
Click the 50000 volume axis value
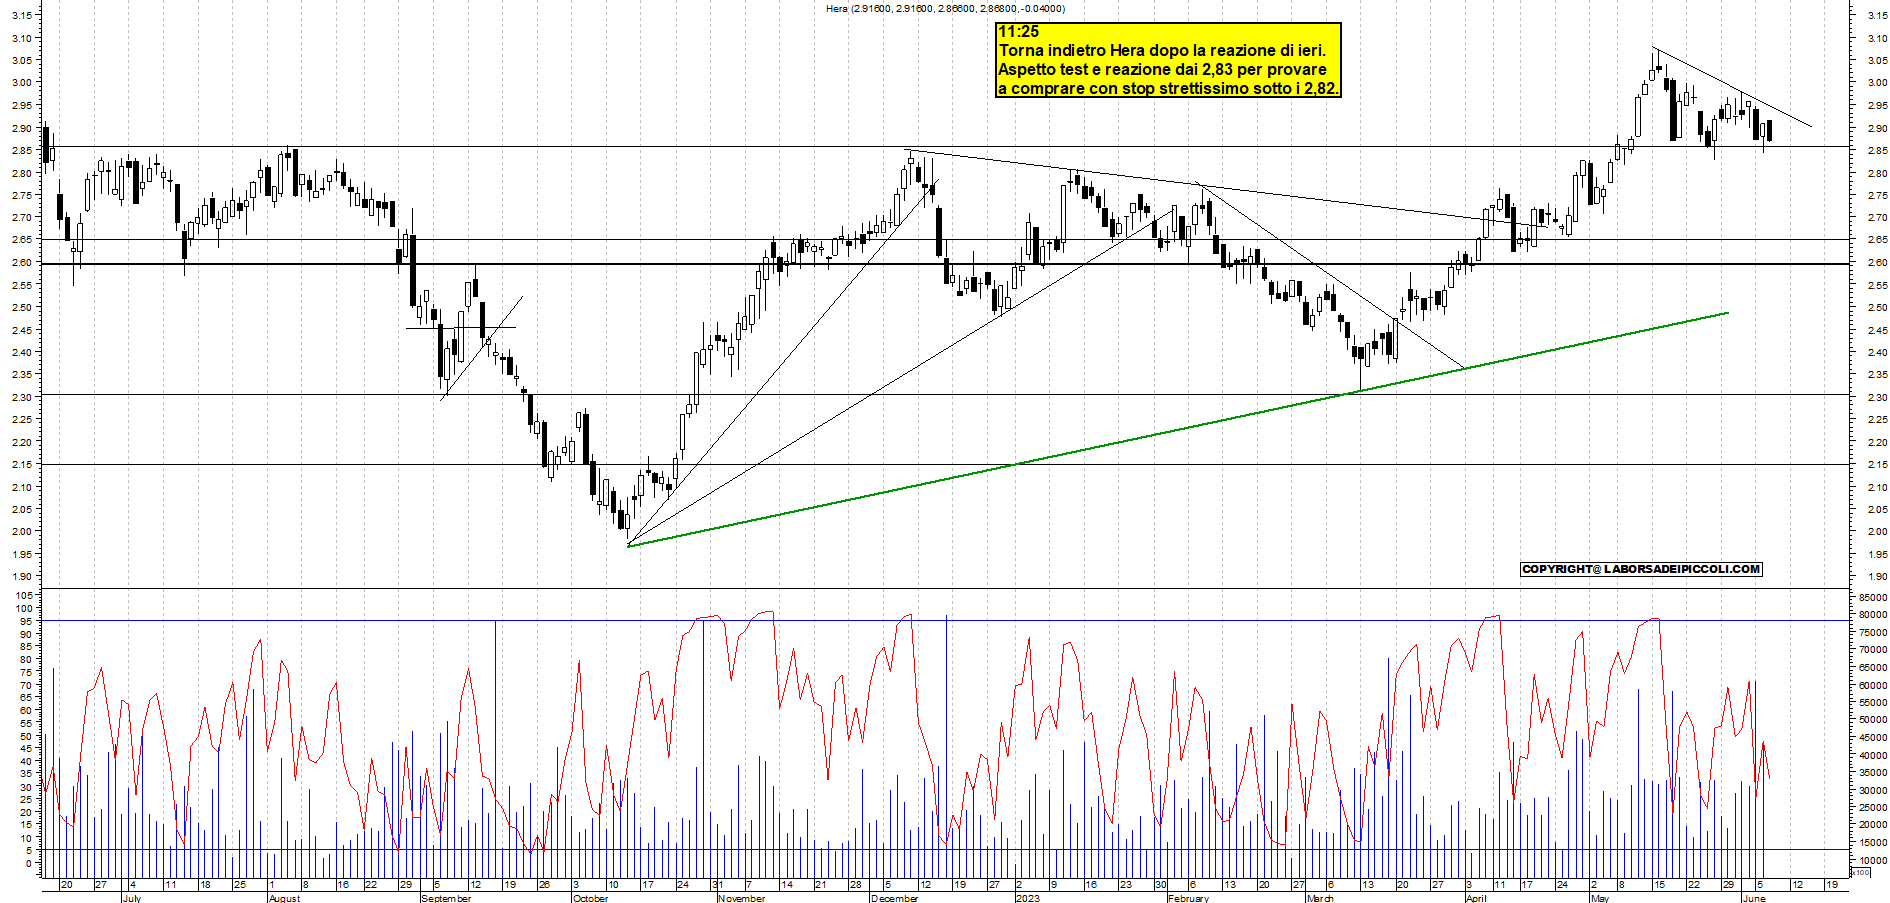click(1873, 720)
